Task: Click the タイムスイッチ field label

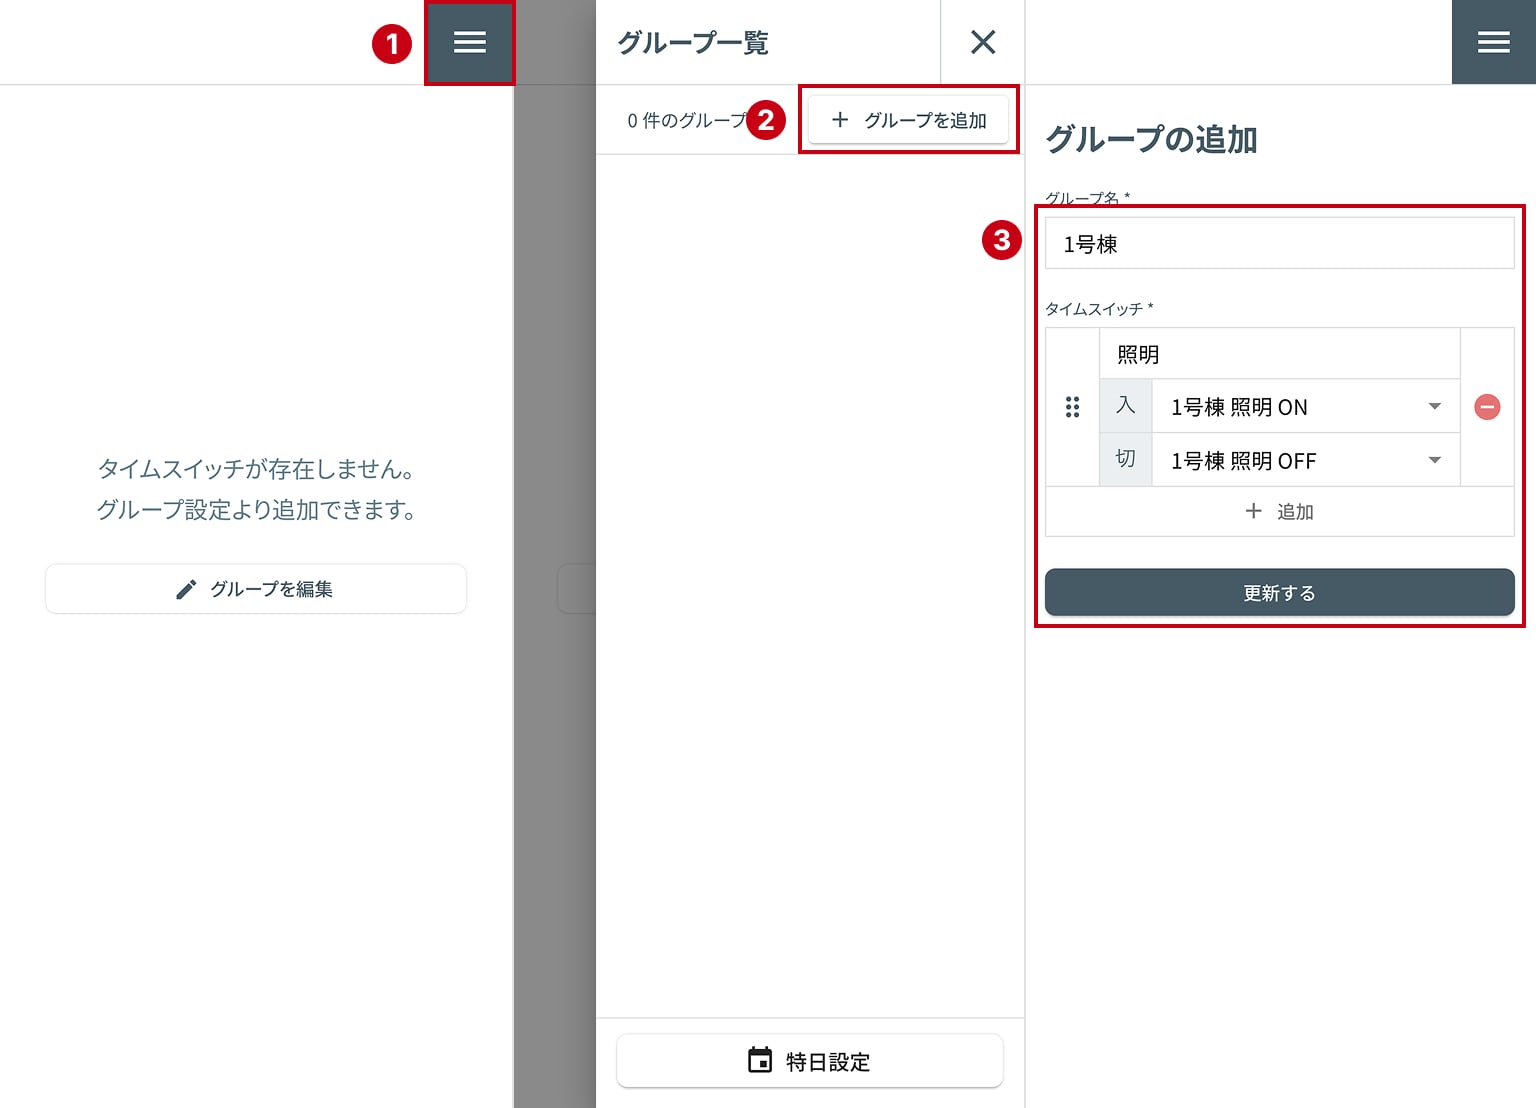Action: tap(1098, 309)
